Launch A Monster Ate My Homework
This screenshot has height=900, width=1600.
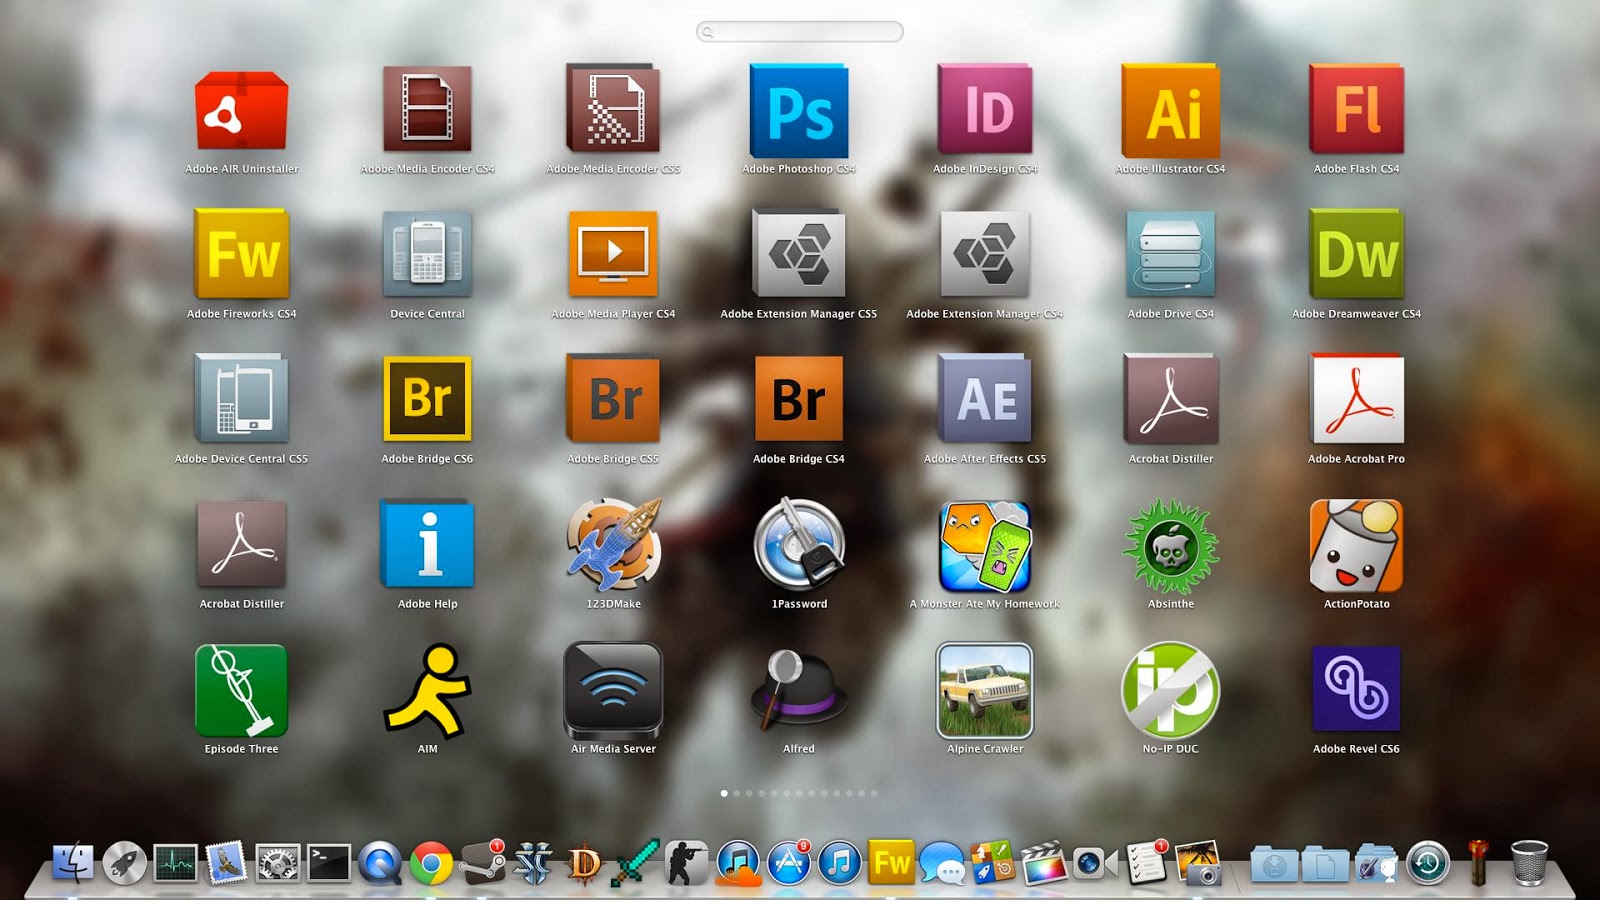pyautogui.click(x=985, y=546)
